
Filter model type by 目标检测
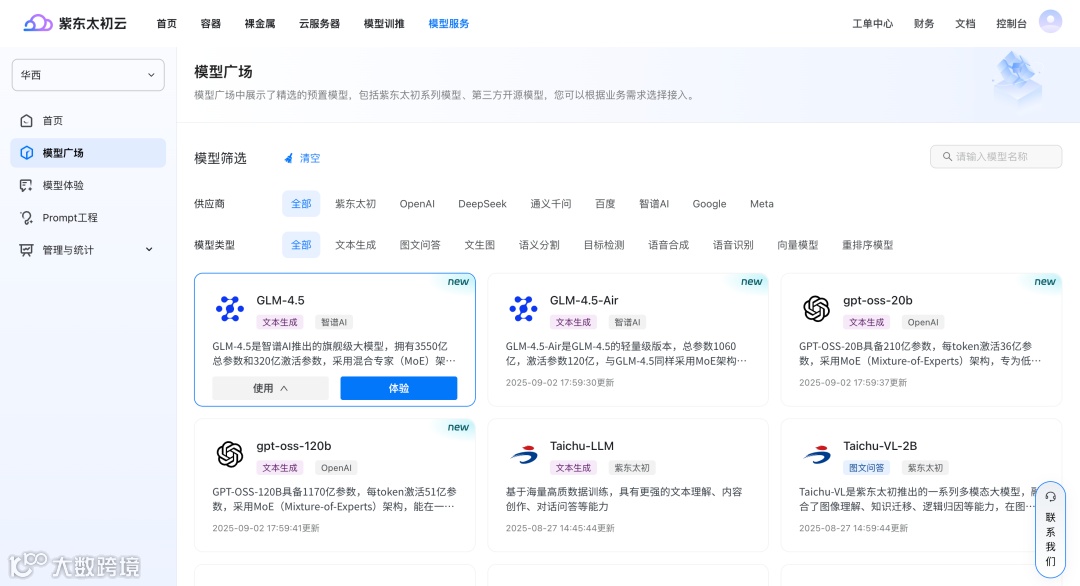604,245
